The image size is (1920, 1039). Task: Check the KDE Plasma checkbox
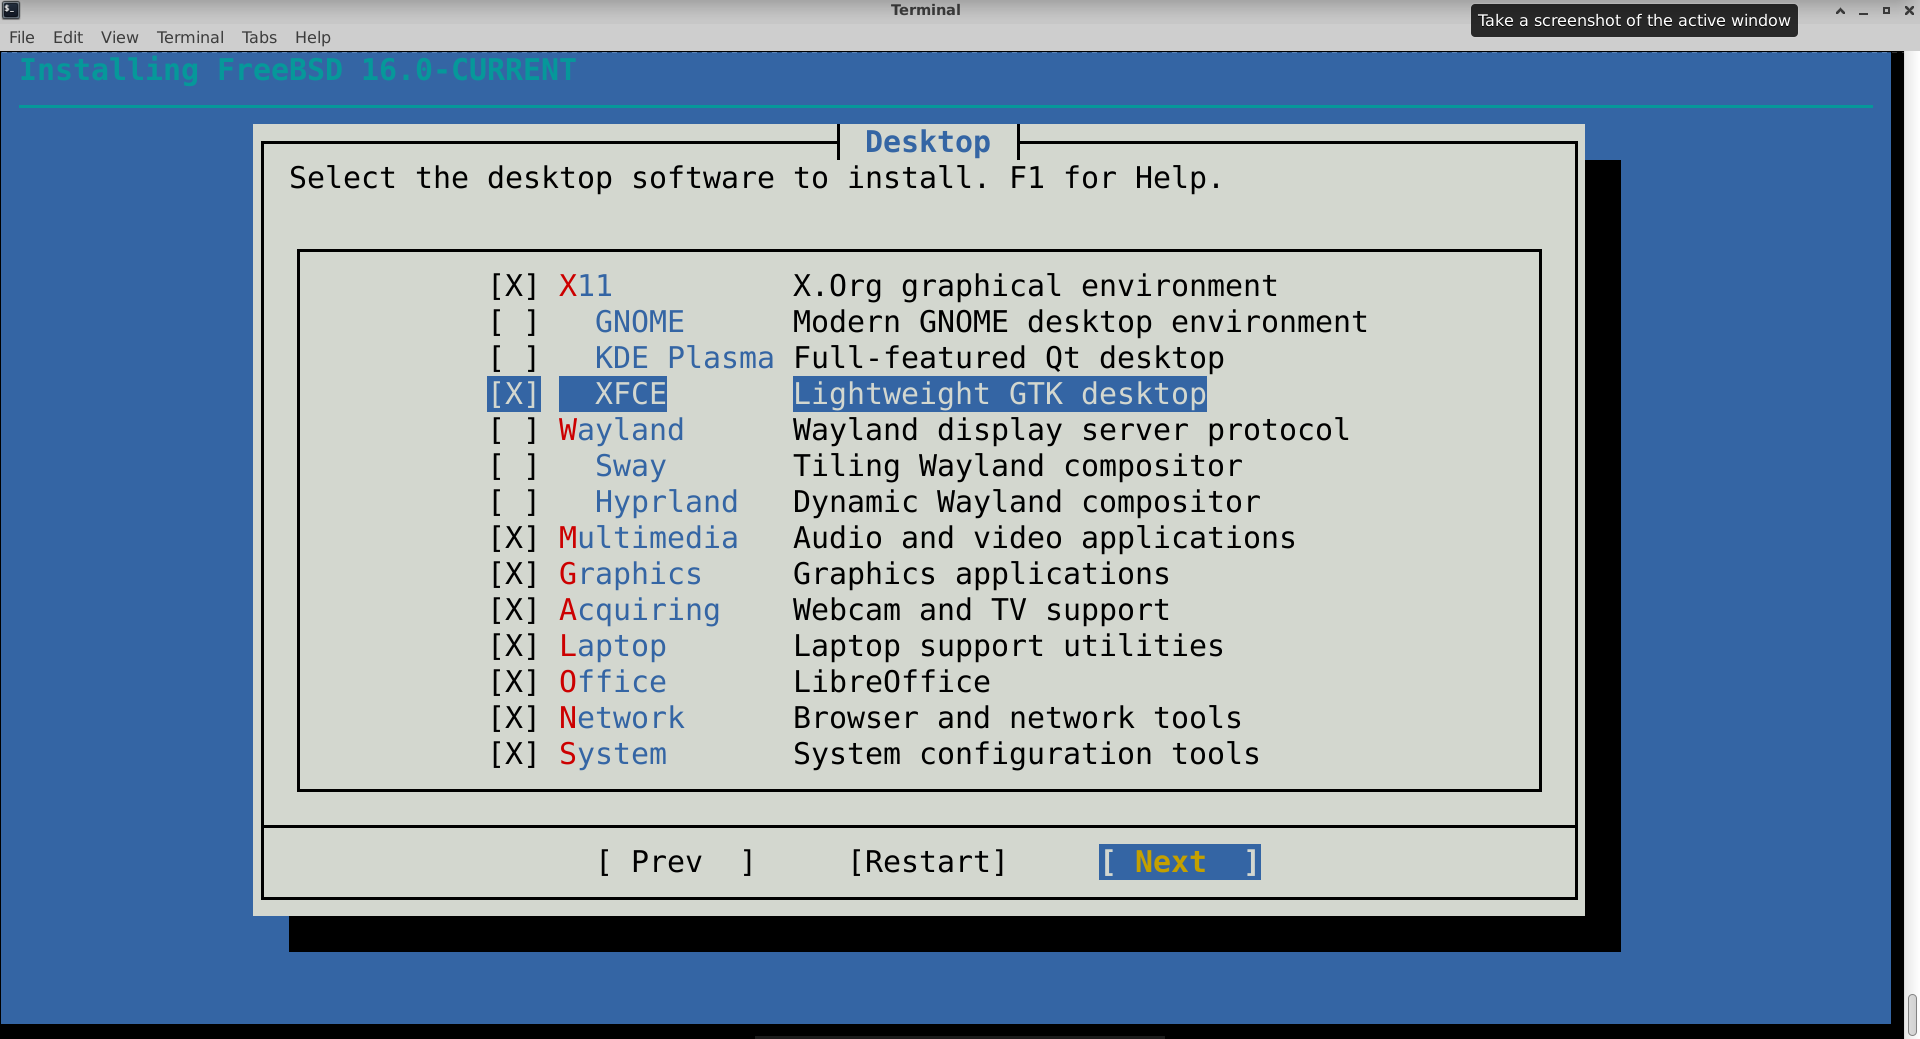(514, 358)
